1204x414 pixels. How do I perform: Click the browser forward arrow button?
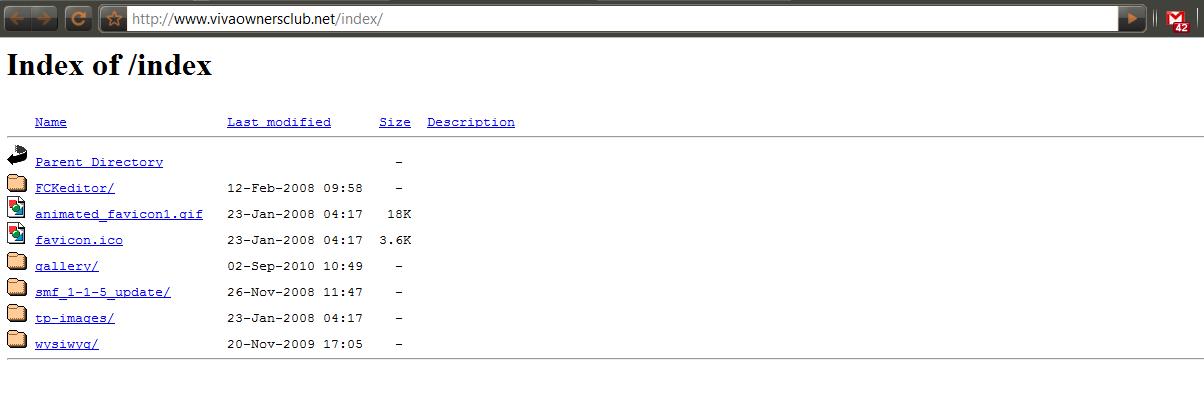(46, 18)
